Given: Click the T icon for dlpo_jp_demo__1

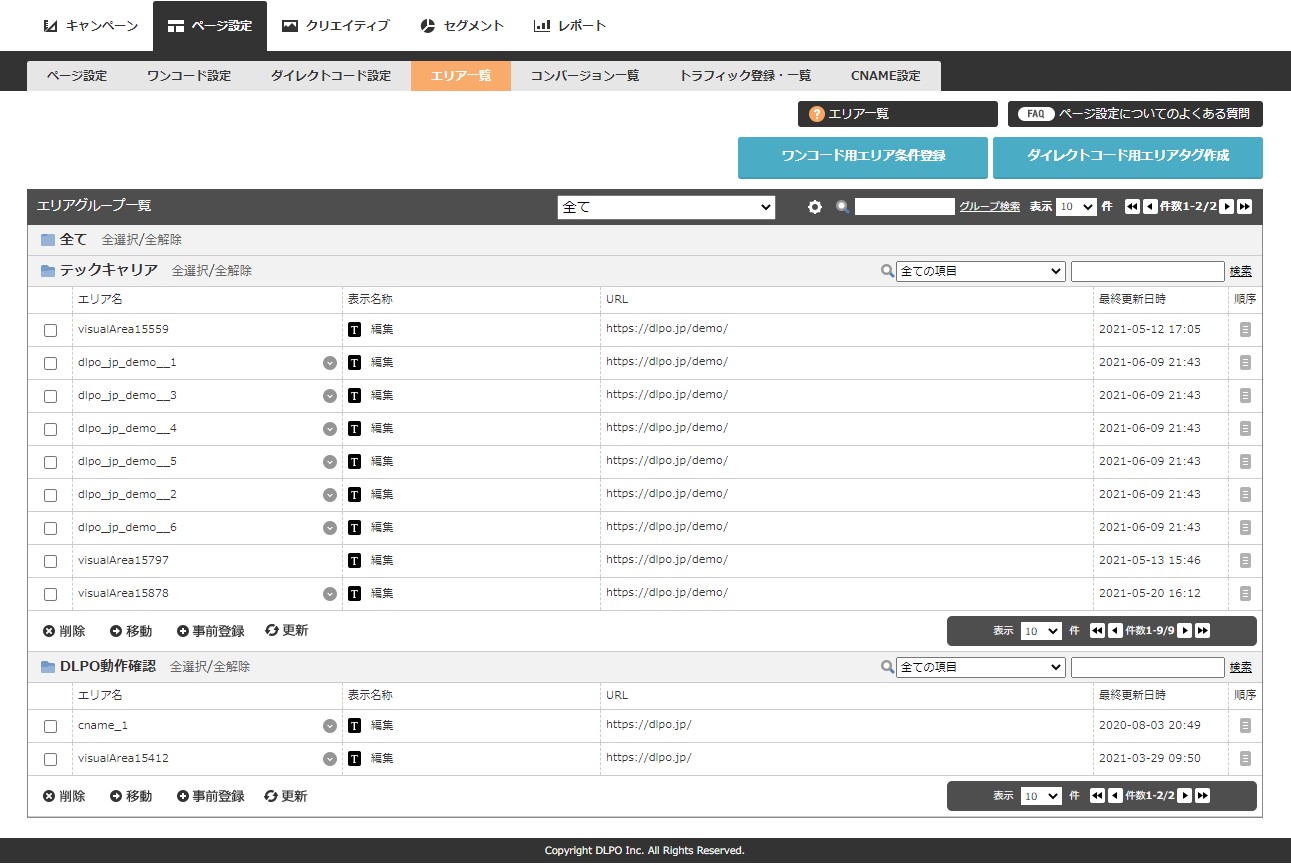Looking at the screenshot, I should (354, 362).
